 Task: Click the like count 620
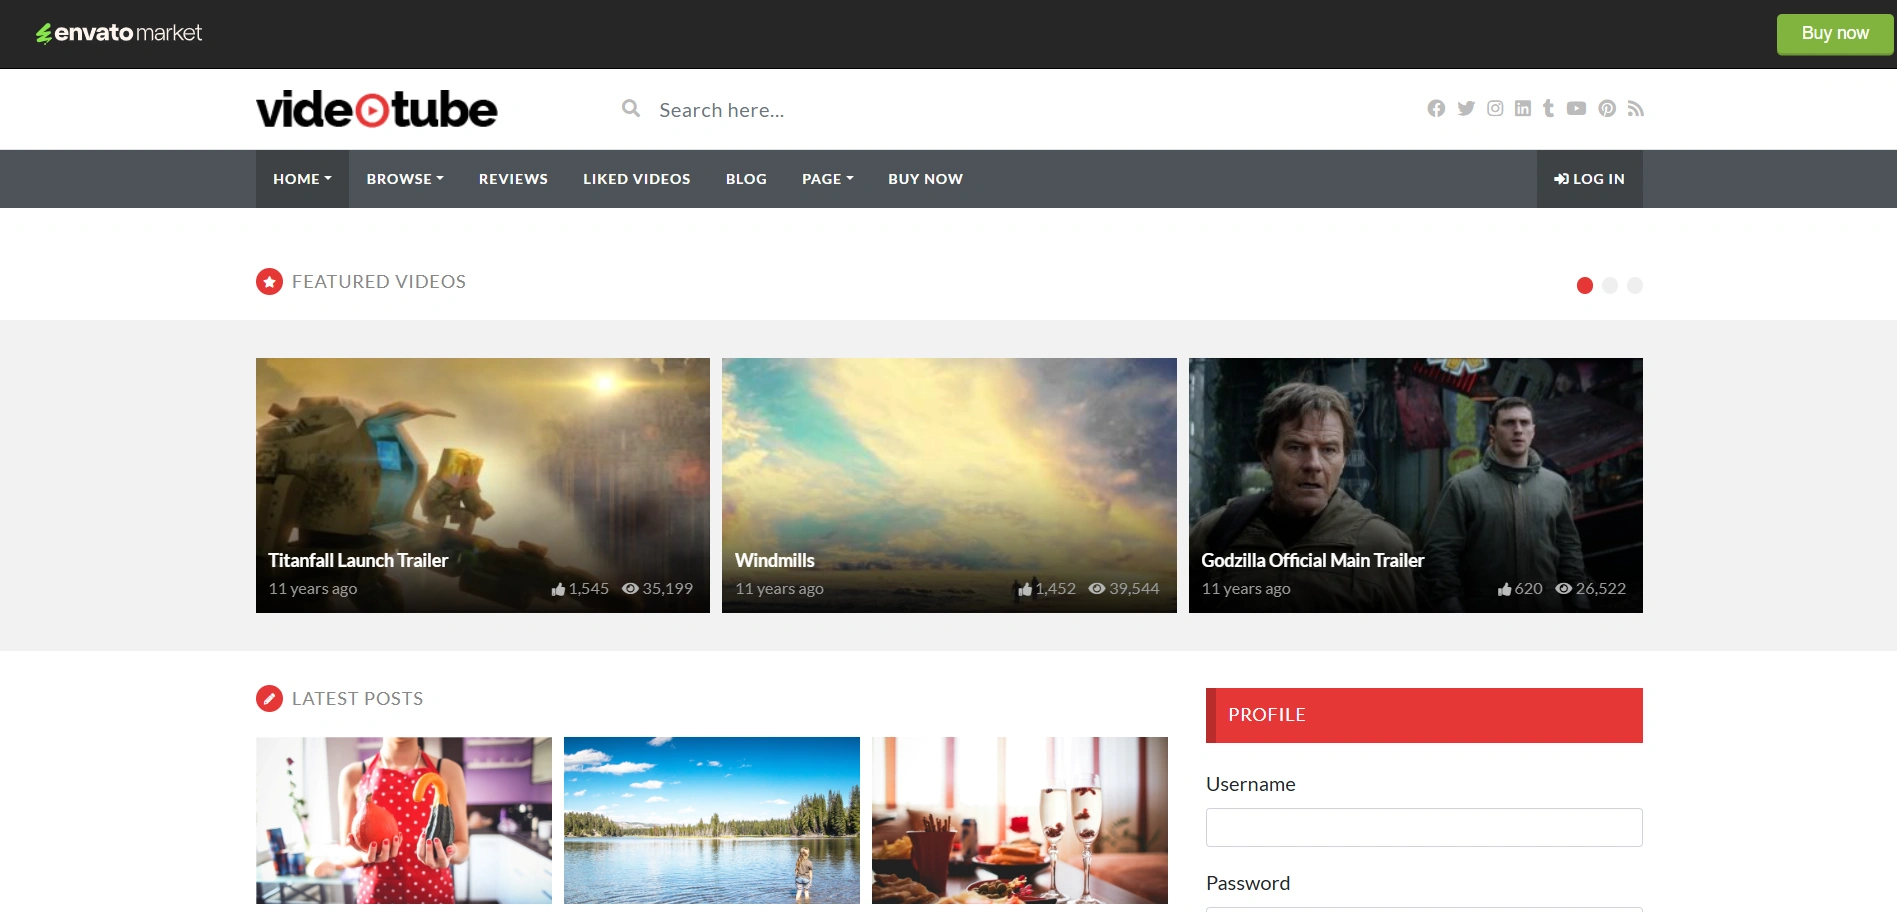pos(1529,589)
